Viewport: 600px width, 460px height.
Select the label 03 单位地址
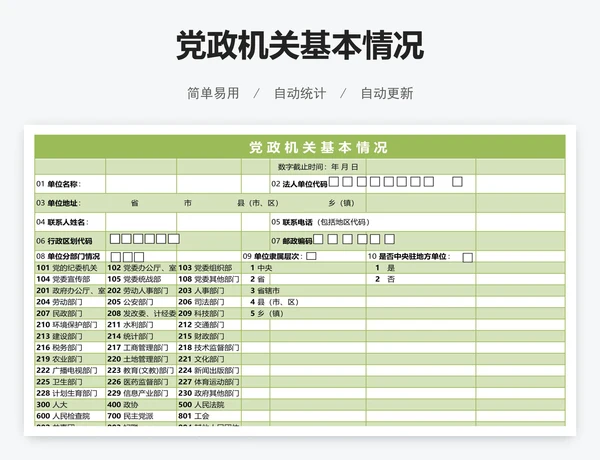coord(59,203)
